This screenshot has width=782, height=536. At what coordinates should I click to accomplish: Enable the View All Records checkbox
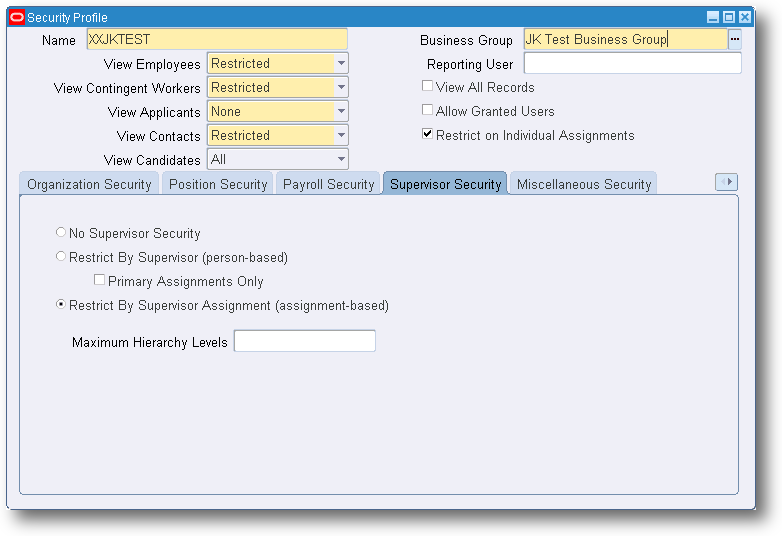(427, 86)
